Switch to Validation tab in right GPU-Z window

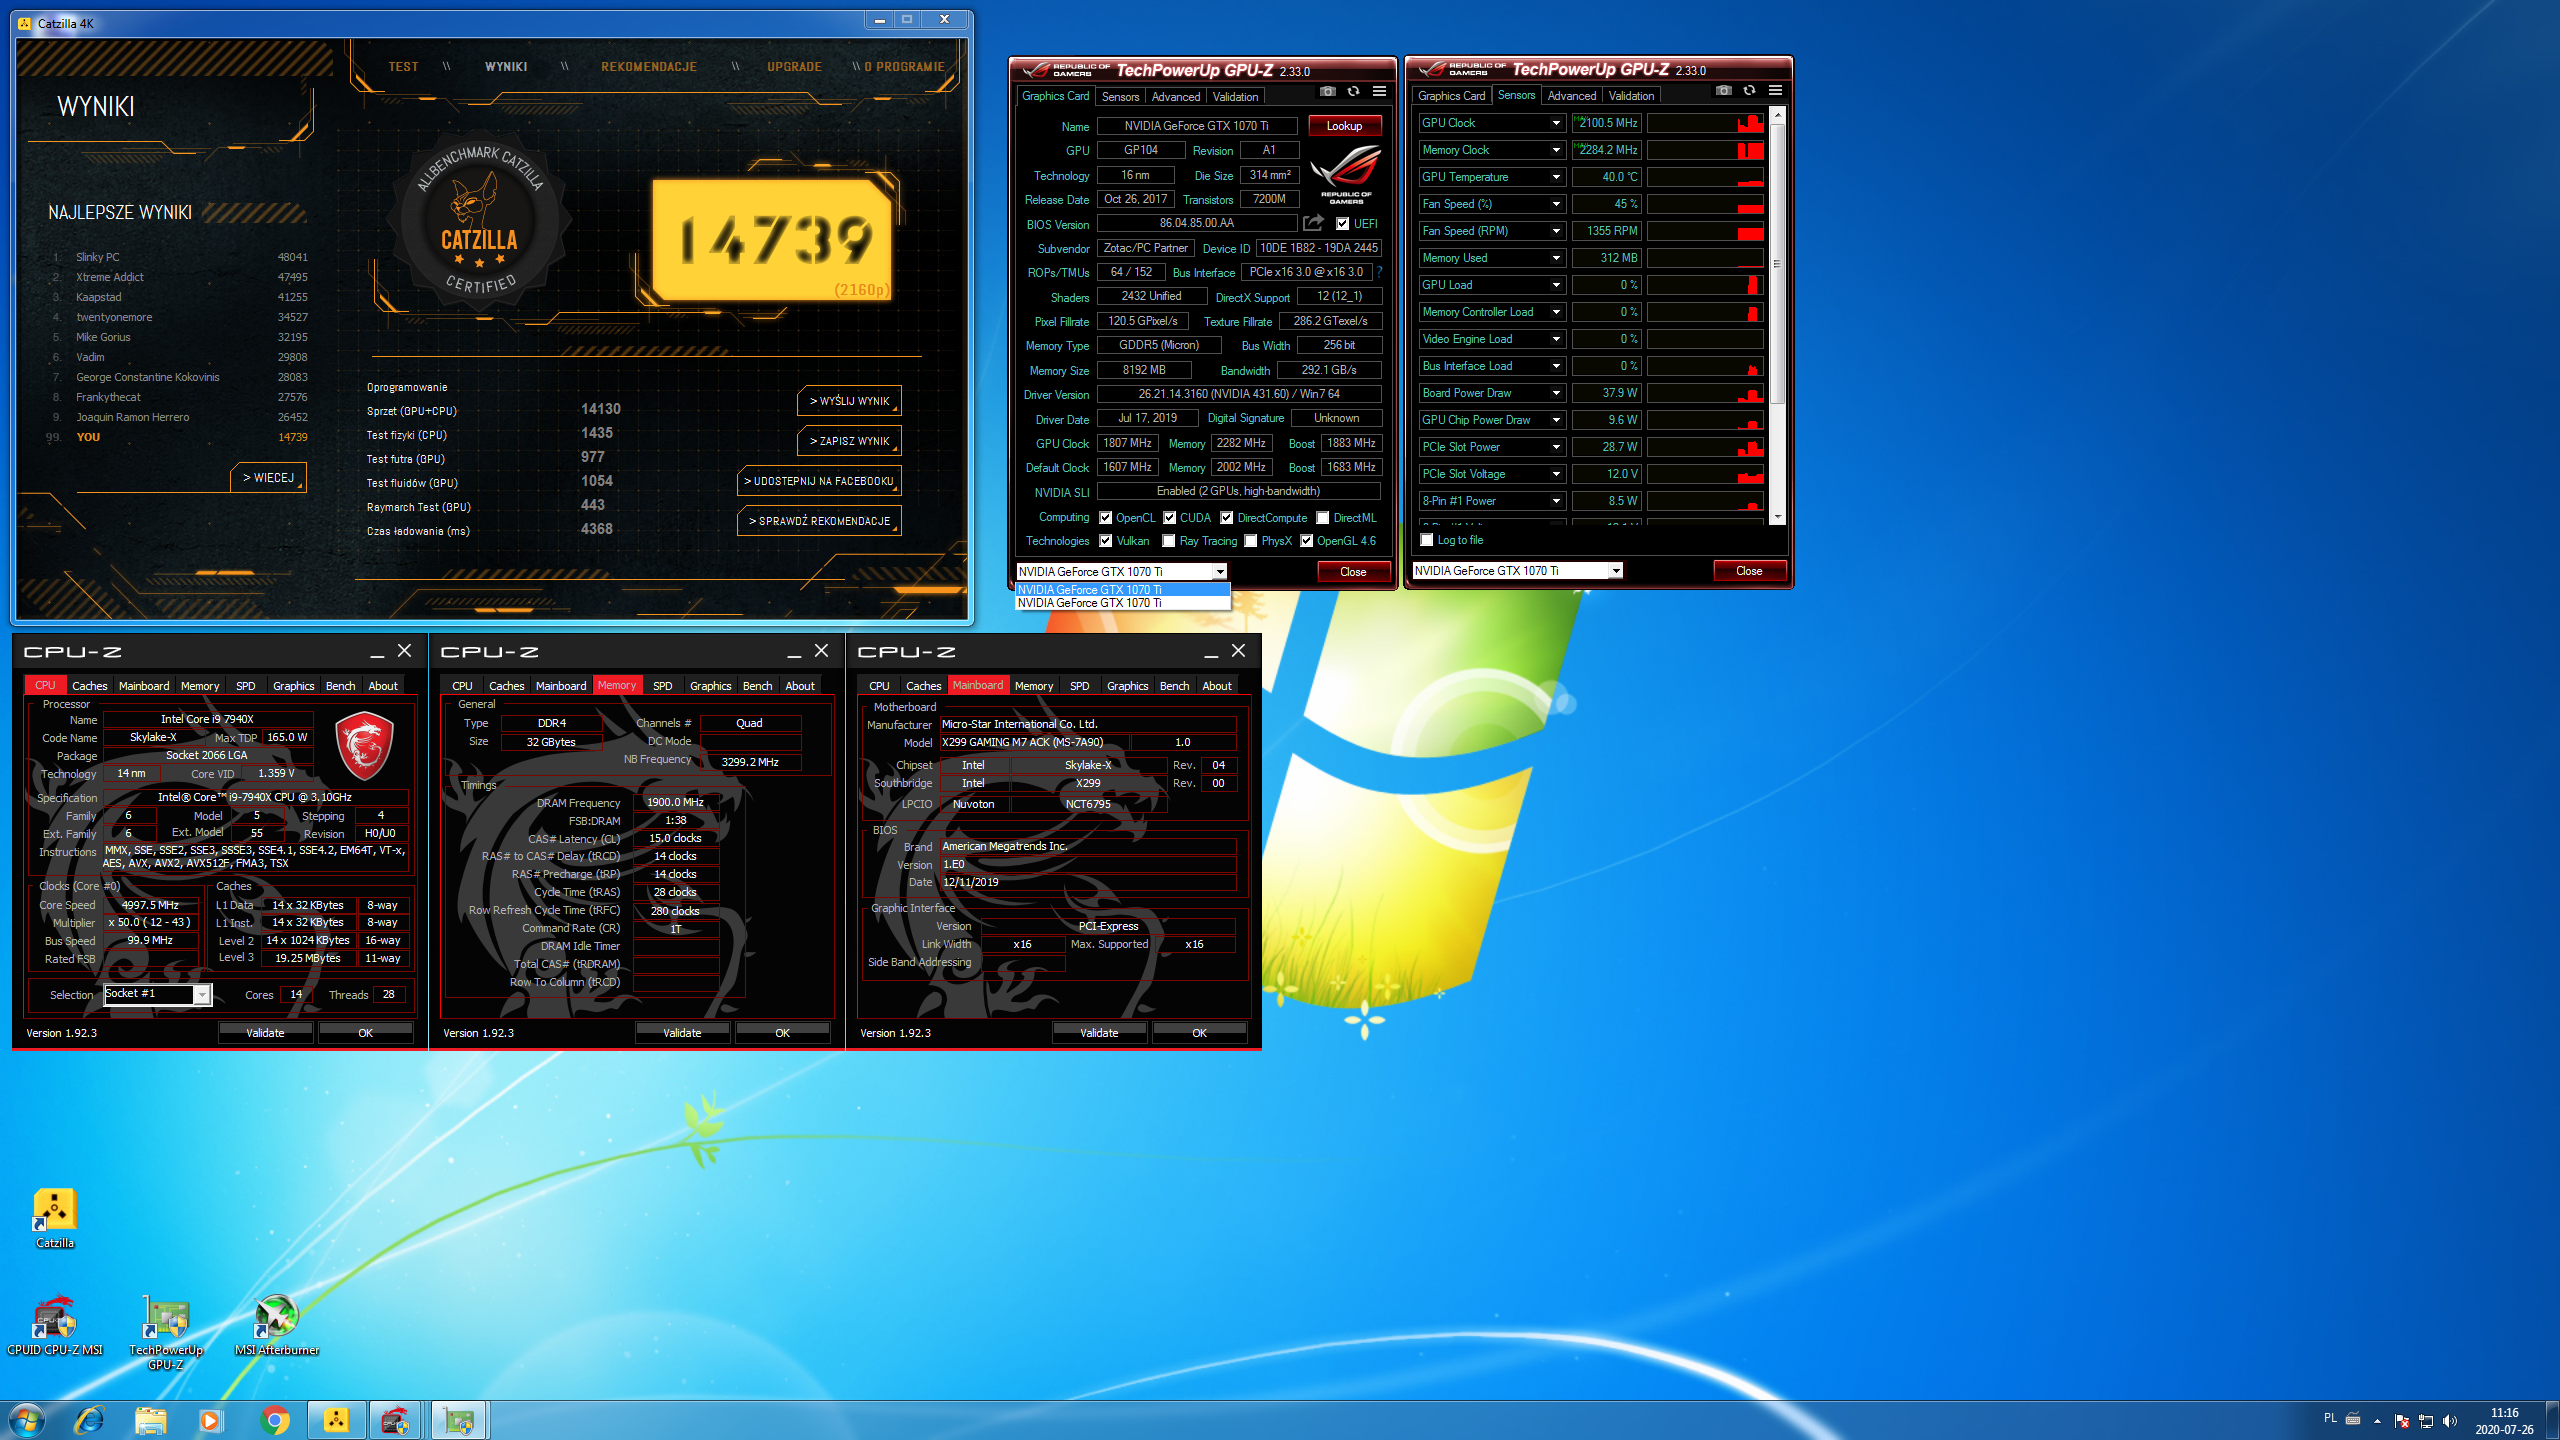click(1631, 96)
